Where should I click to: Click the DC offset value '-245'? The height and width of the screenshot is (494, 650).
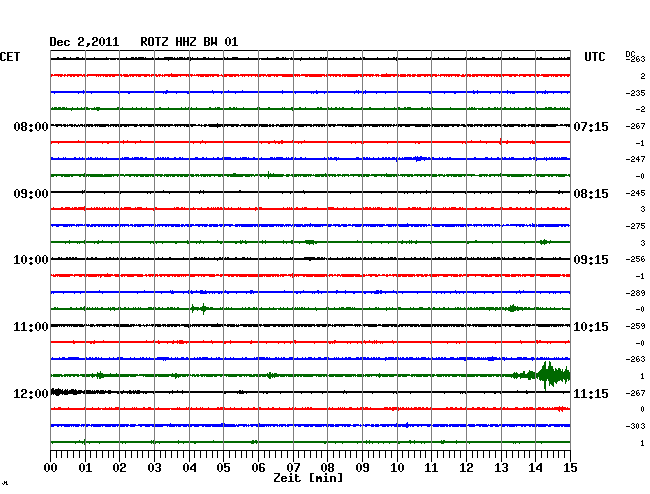[x=635, y=193]
